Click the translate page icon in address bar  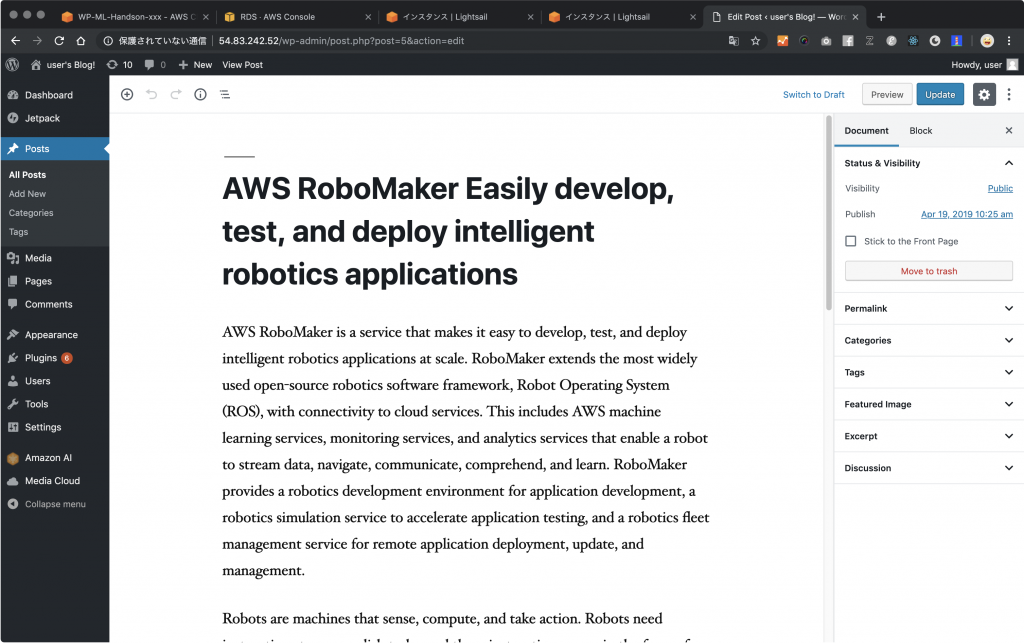pyautogui.click(x=734, y=40)
